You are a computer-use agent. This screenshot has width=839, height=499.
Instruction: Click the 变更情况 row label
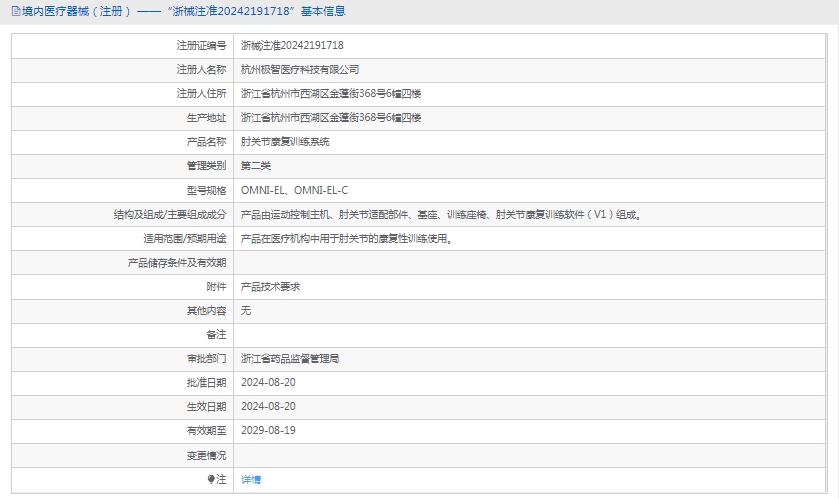[x=206, y=455]
